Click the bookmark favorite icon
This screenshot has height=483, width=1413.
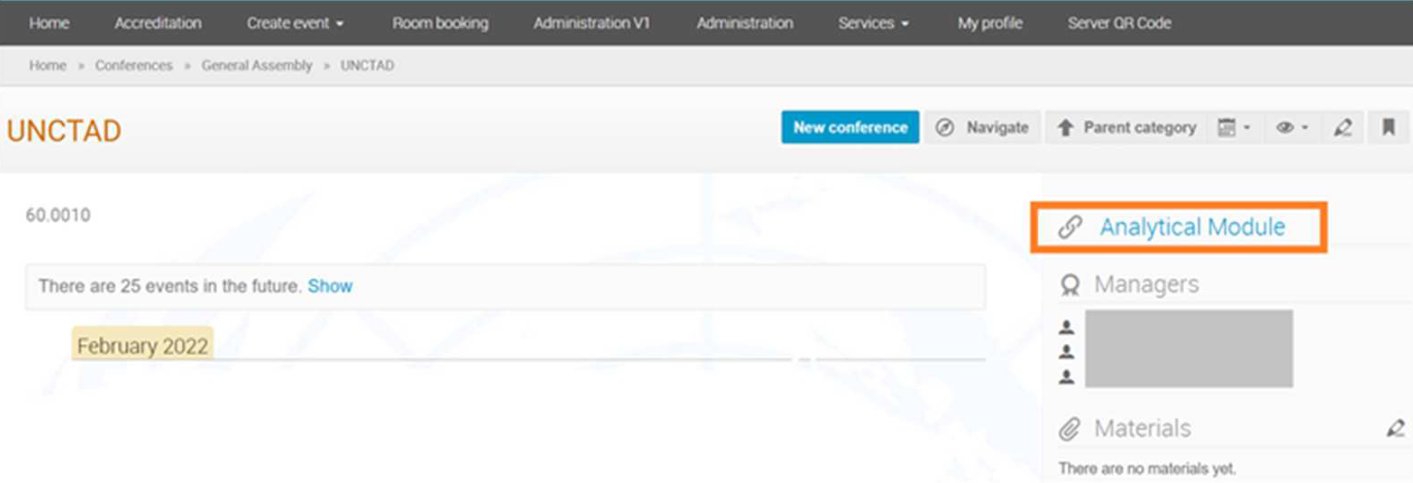[1388, 127]
